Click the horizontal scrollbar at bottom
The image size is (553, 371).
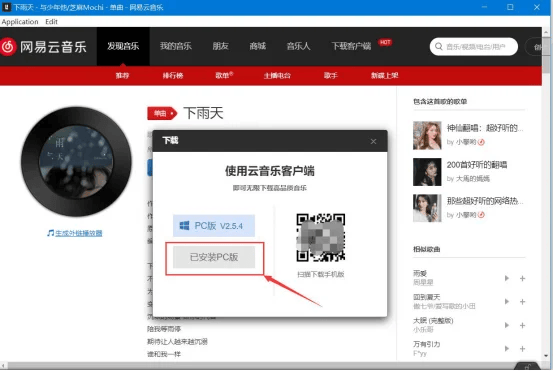(261, 366)
